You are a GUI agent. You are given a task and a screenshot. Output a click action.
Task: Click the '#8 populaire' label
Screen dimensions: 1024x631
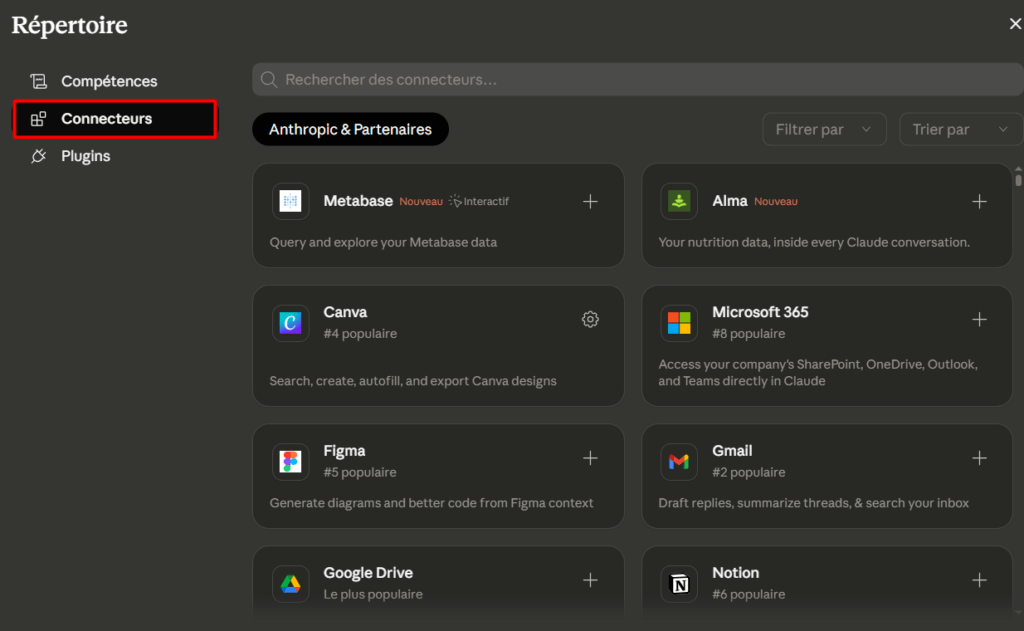748,334
